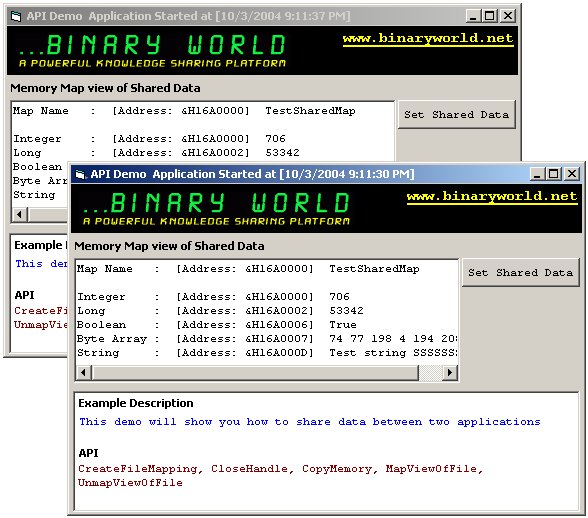The height and width of the screenshot is (518, 588).
Task: Click the background window's title bar app icon
Action: pyautogui.click(x=16, y=17)
